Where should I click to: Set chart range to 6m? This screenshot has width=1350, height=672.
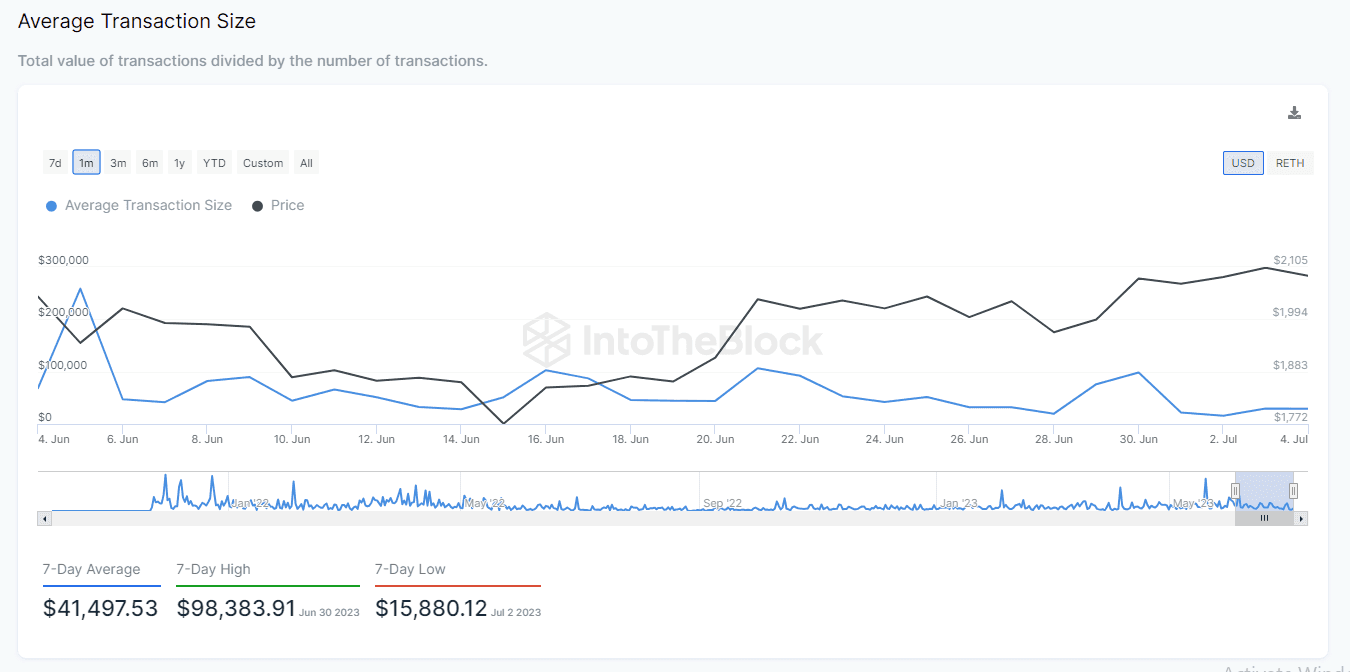pos(150,163)
